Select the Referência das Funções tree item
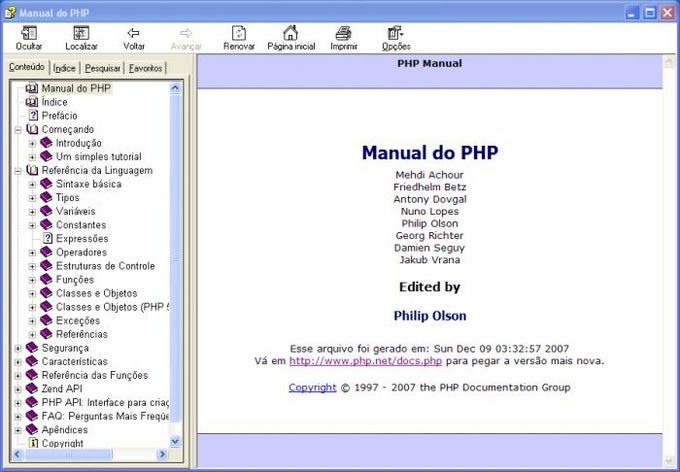 point(95,375)
